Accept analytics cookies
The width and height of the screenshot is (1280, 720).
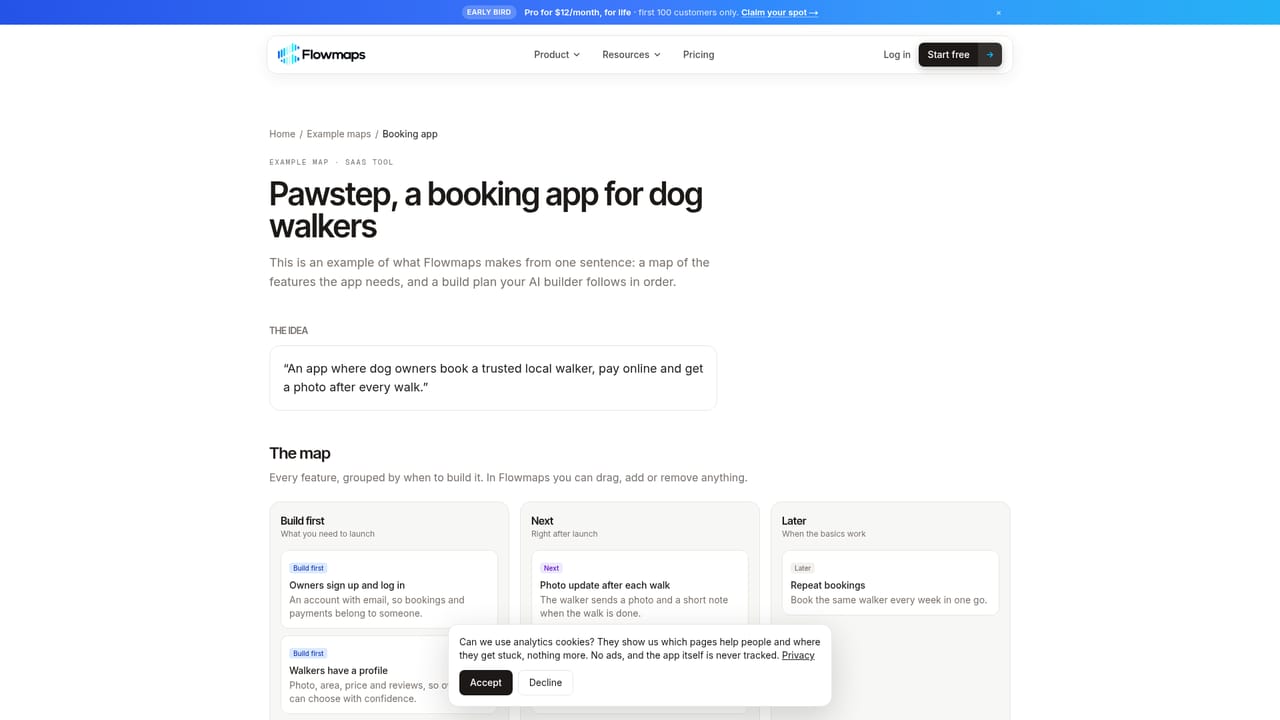pyautogui.click(x=486, y=683)
